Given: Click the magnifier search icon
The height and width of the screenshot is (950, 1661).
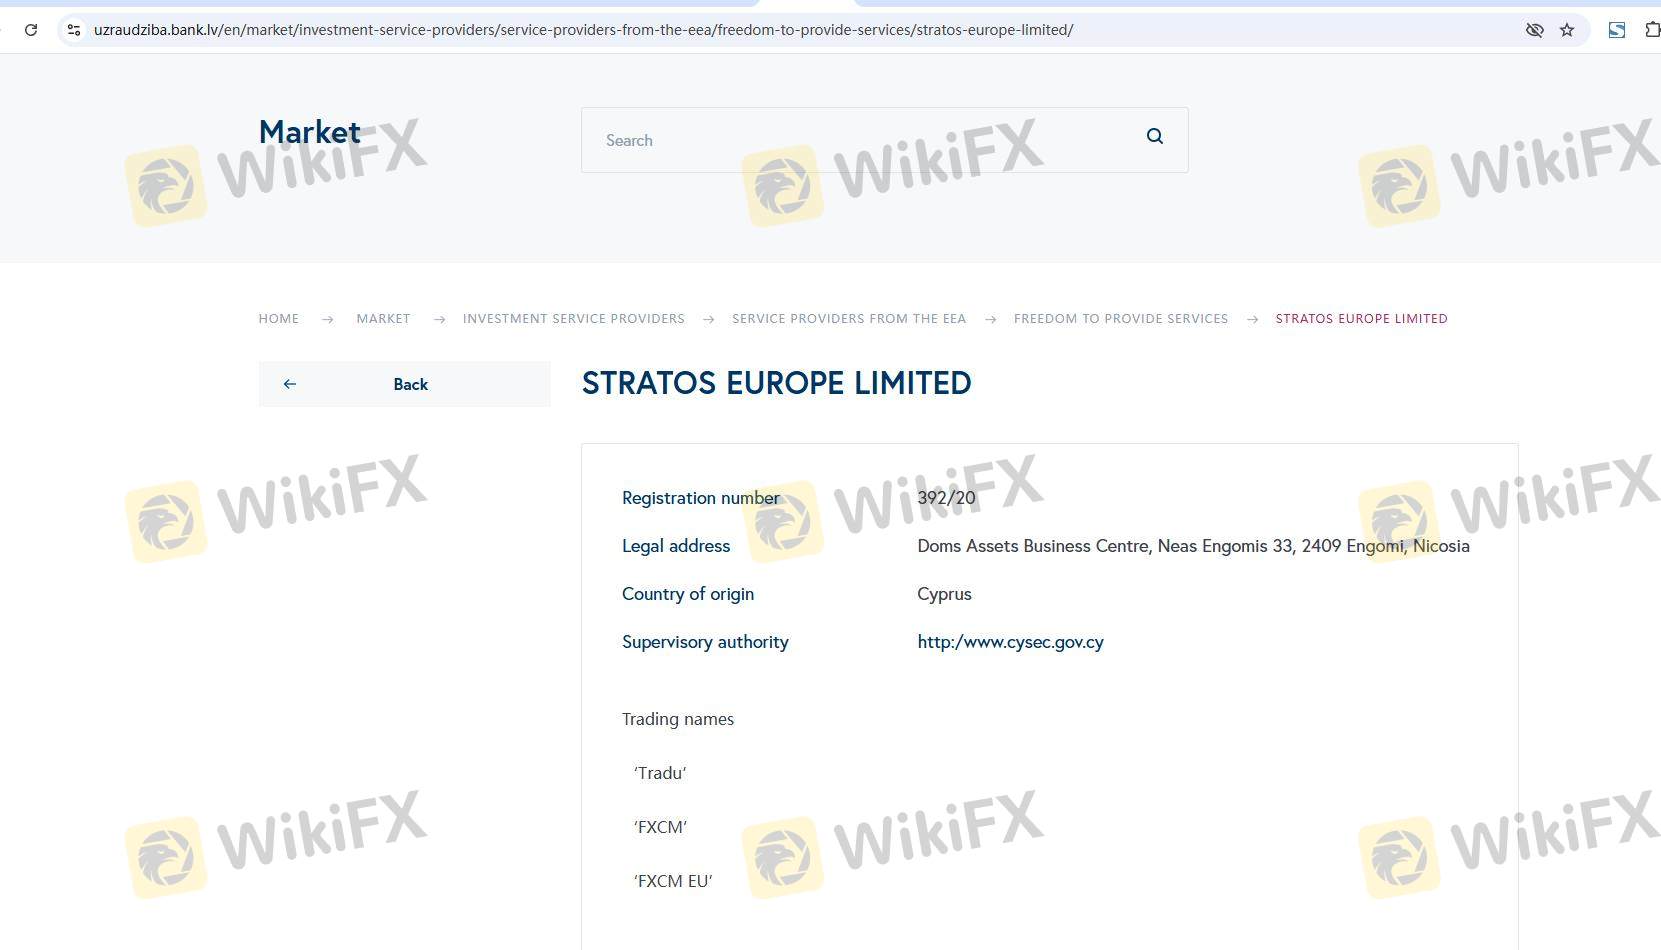Looking at the screenshot, I should pos(1154,137).
